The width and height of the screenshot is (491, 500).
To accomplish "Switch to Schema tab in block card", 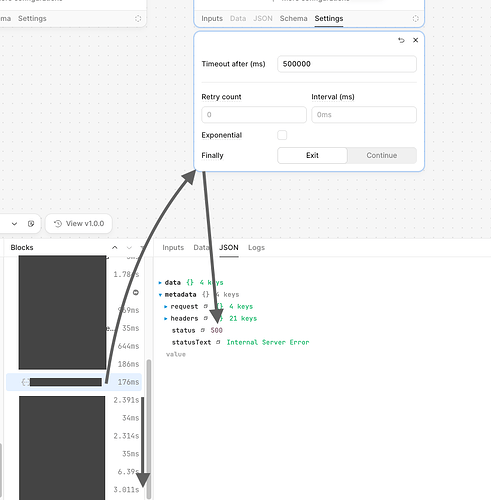I will point(294,19).
